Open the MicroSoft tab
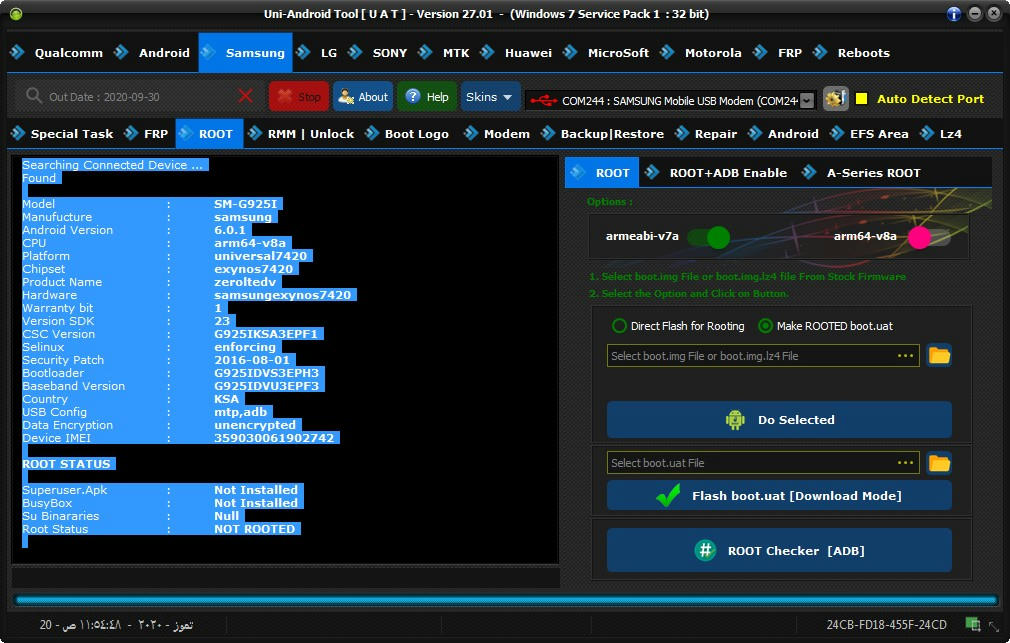The image size is (1010, 643). (x=606, y=53)
